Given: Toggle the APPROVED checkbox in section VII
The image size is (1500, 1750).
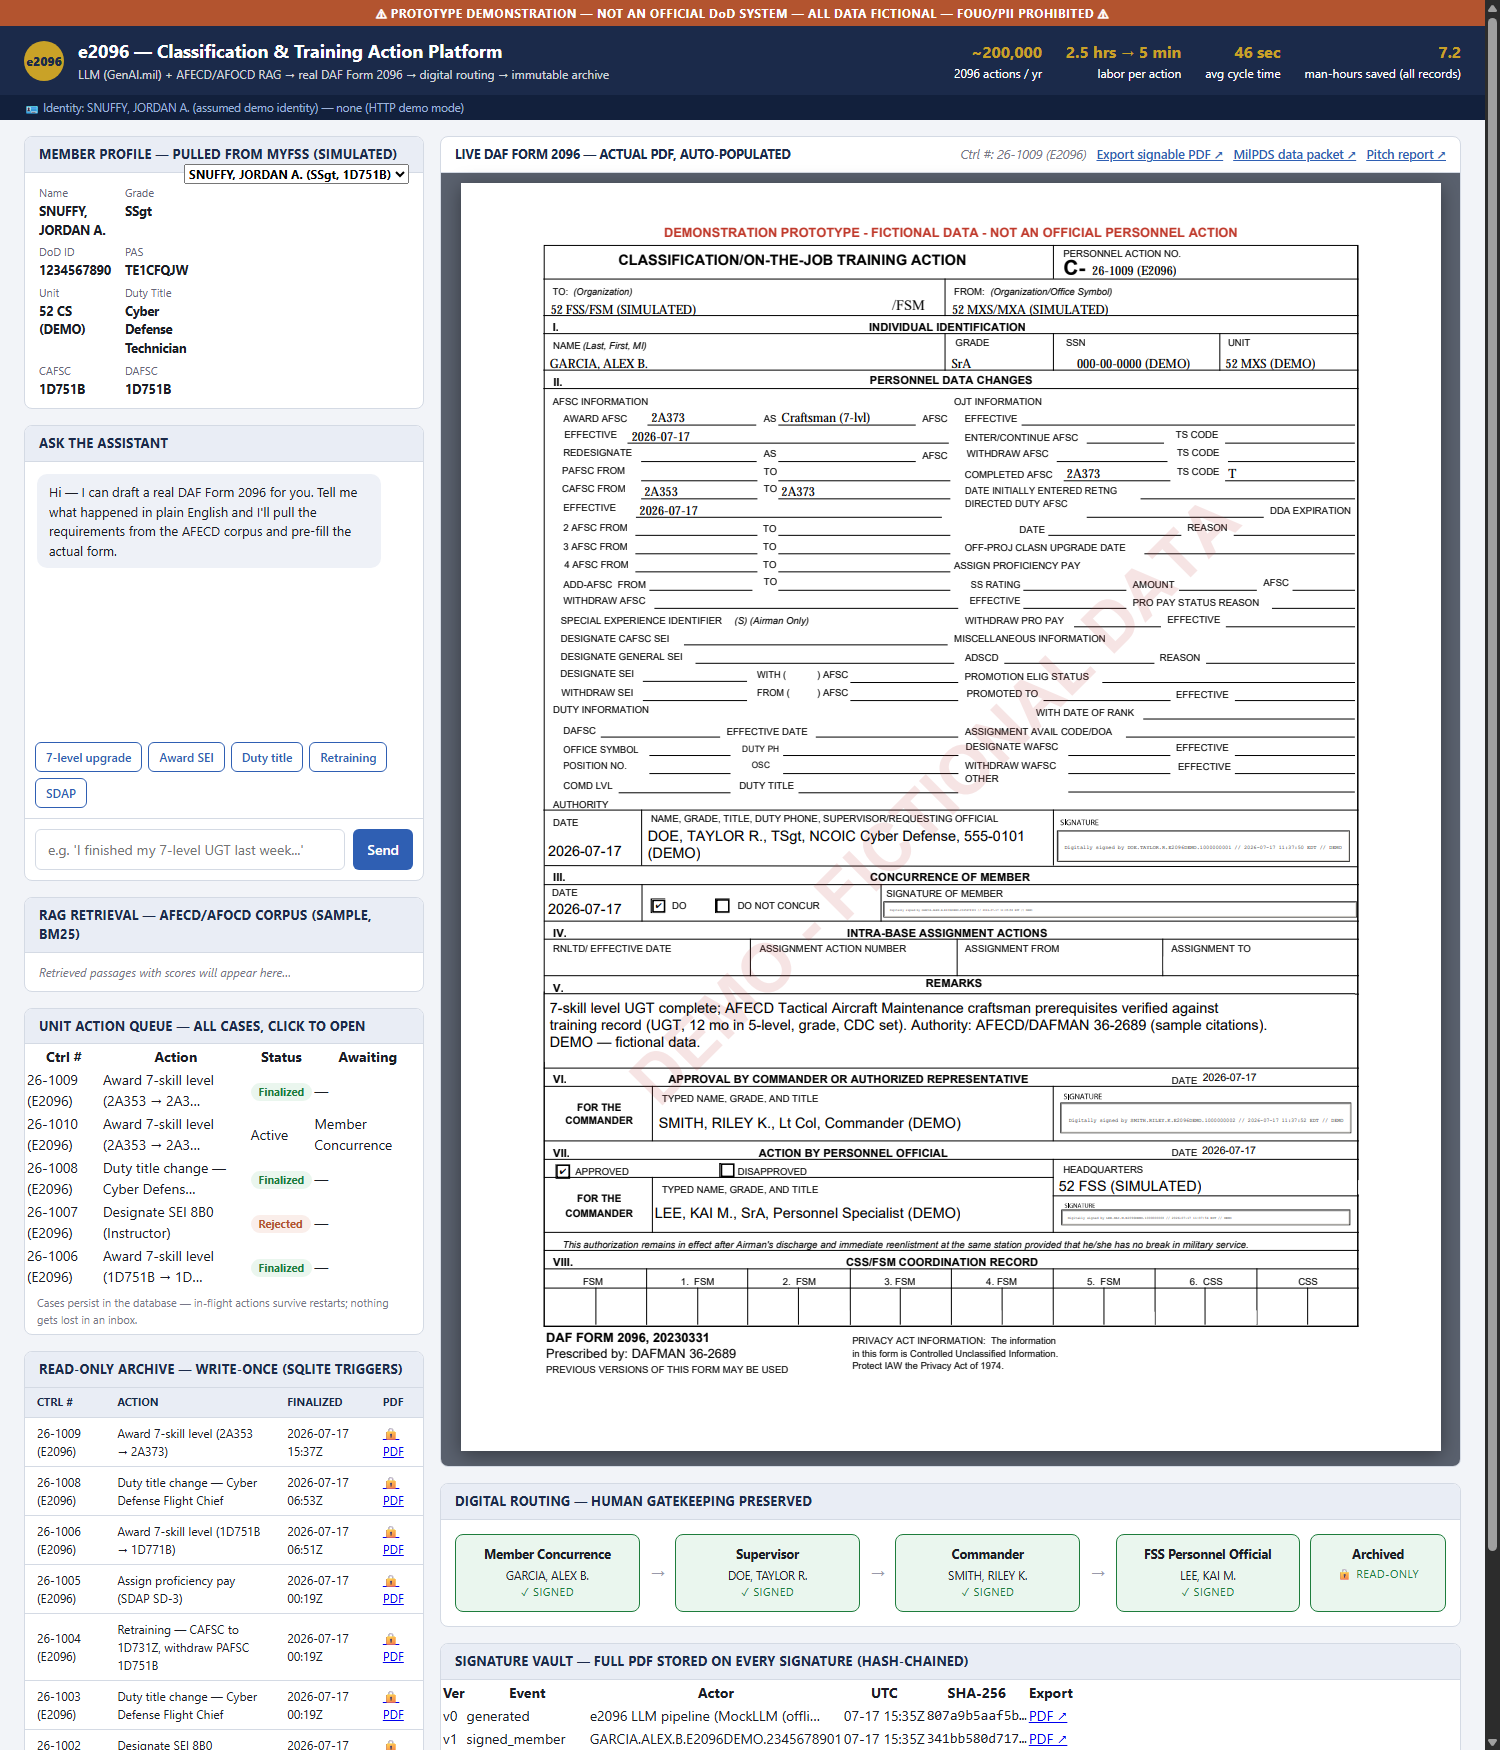Looking at the screenshot, I should [563, 1171].
